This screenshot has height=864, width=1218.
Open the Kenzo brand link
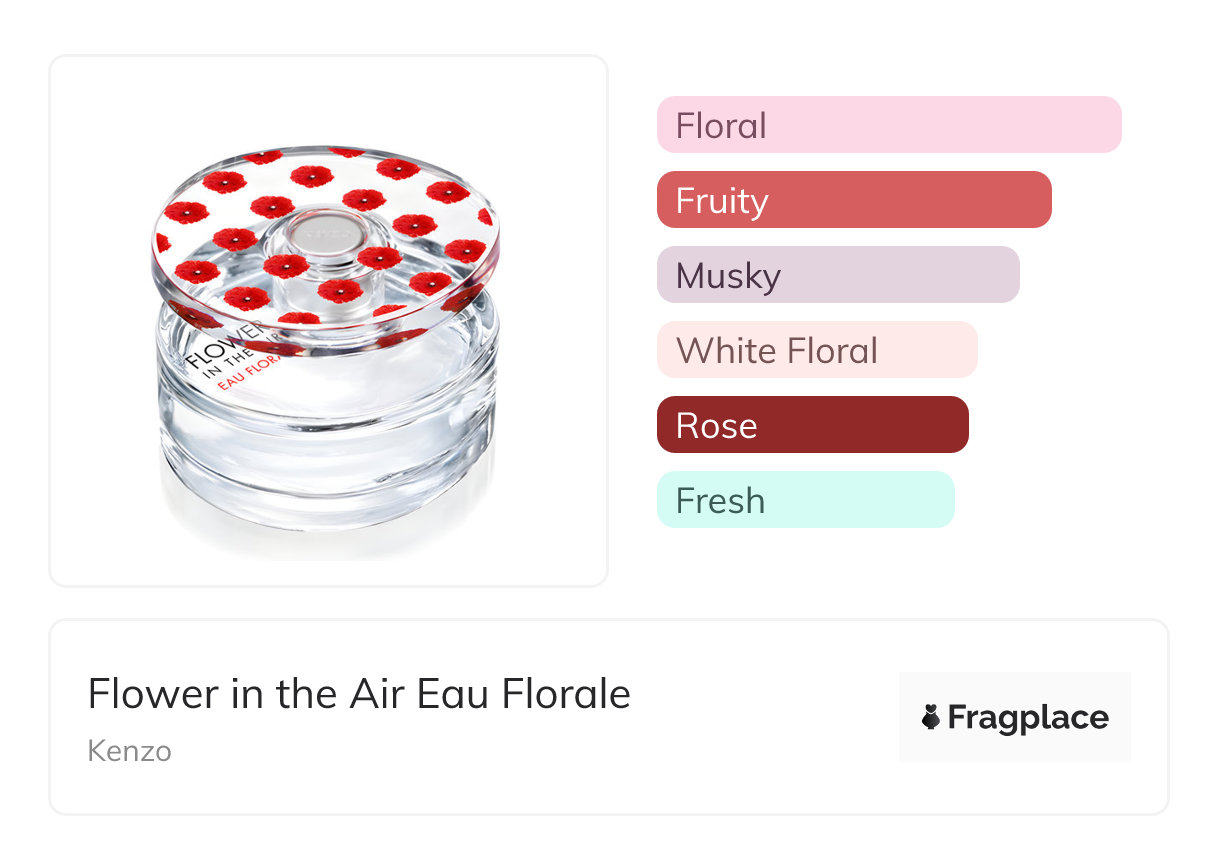click(x=129, y=751)
